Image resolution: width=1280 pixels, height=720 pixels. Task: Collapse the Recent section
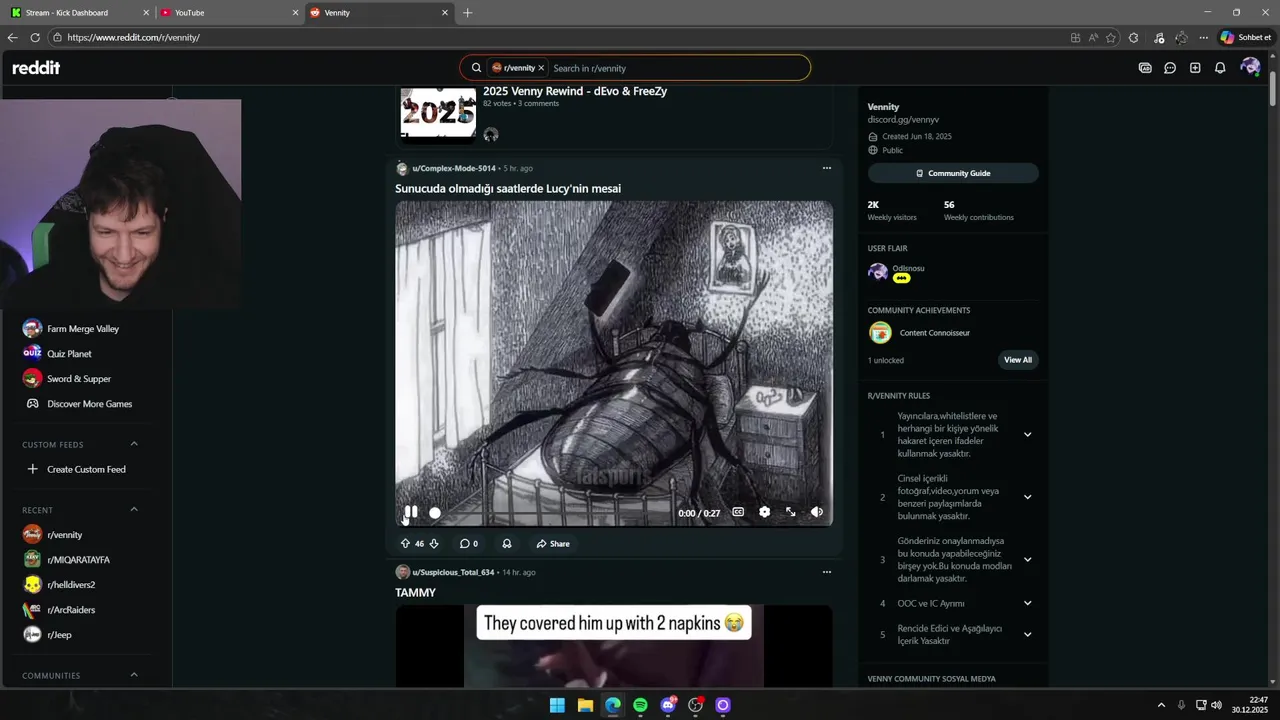point(134,510)
